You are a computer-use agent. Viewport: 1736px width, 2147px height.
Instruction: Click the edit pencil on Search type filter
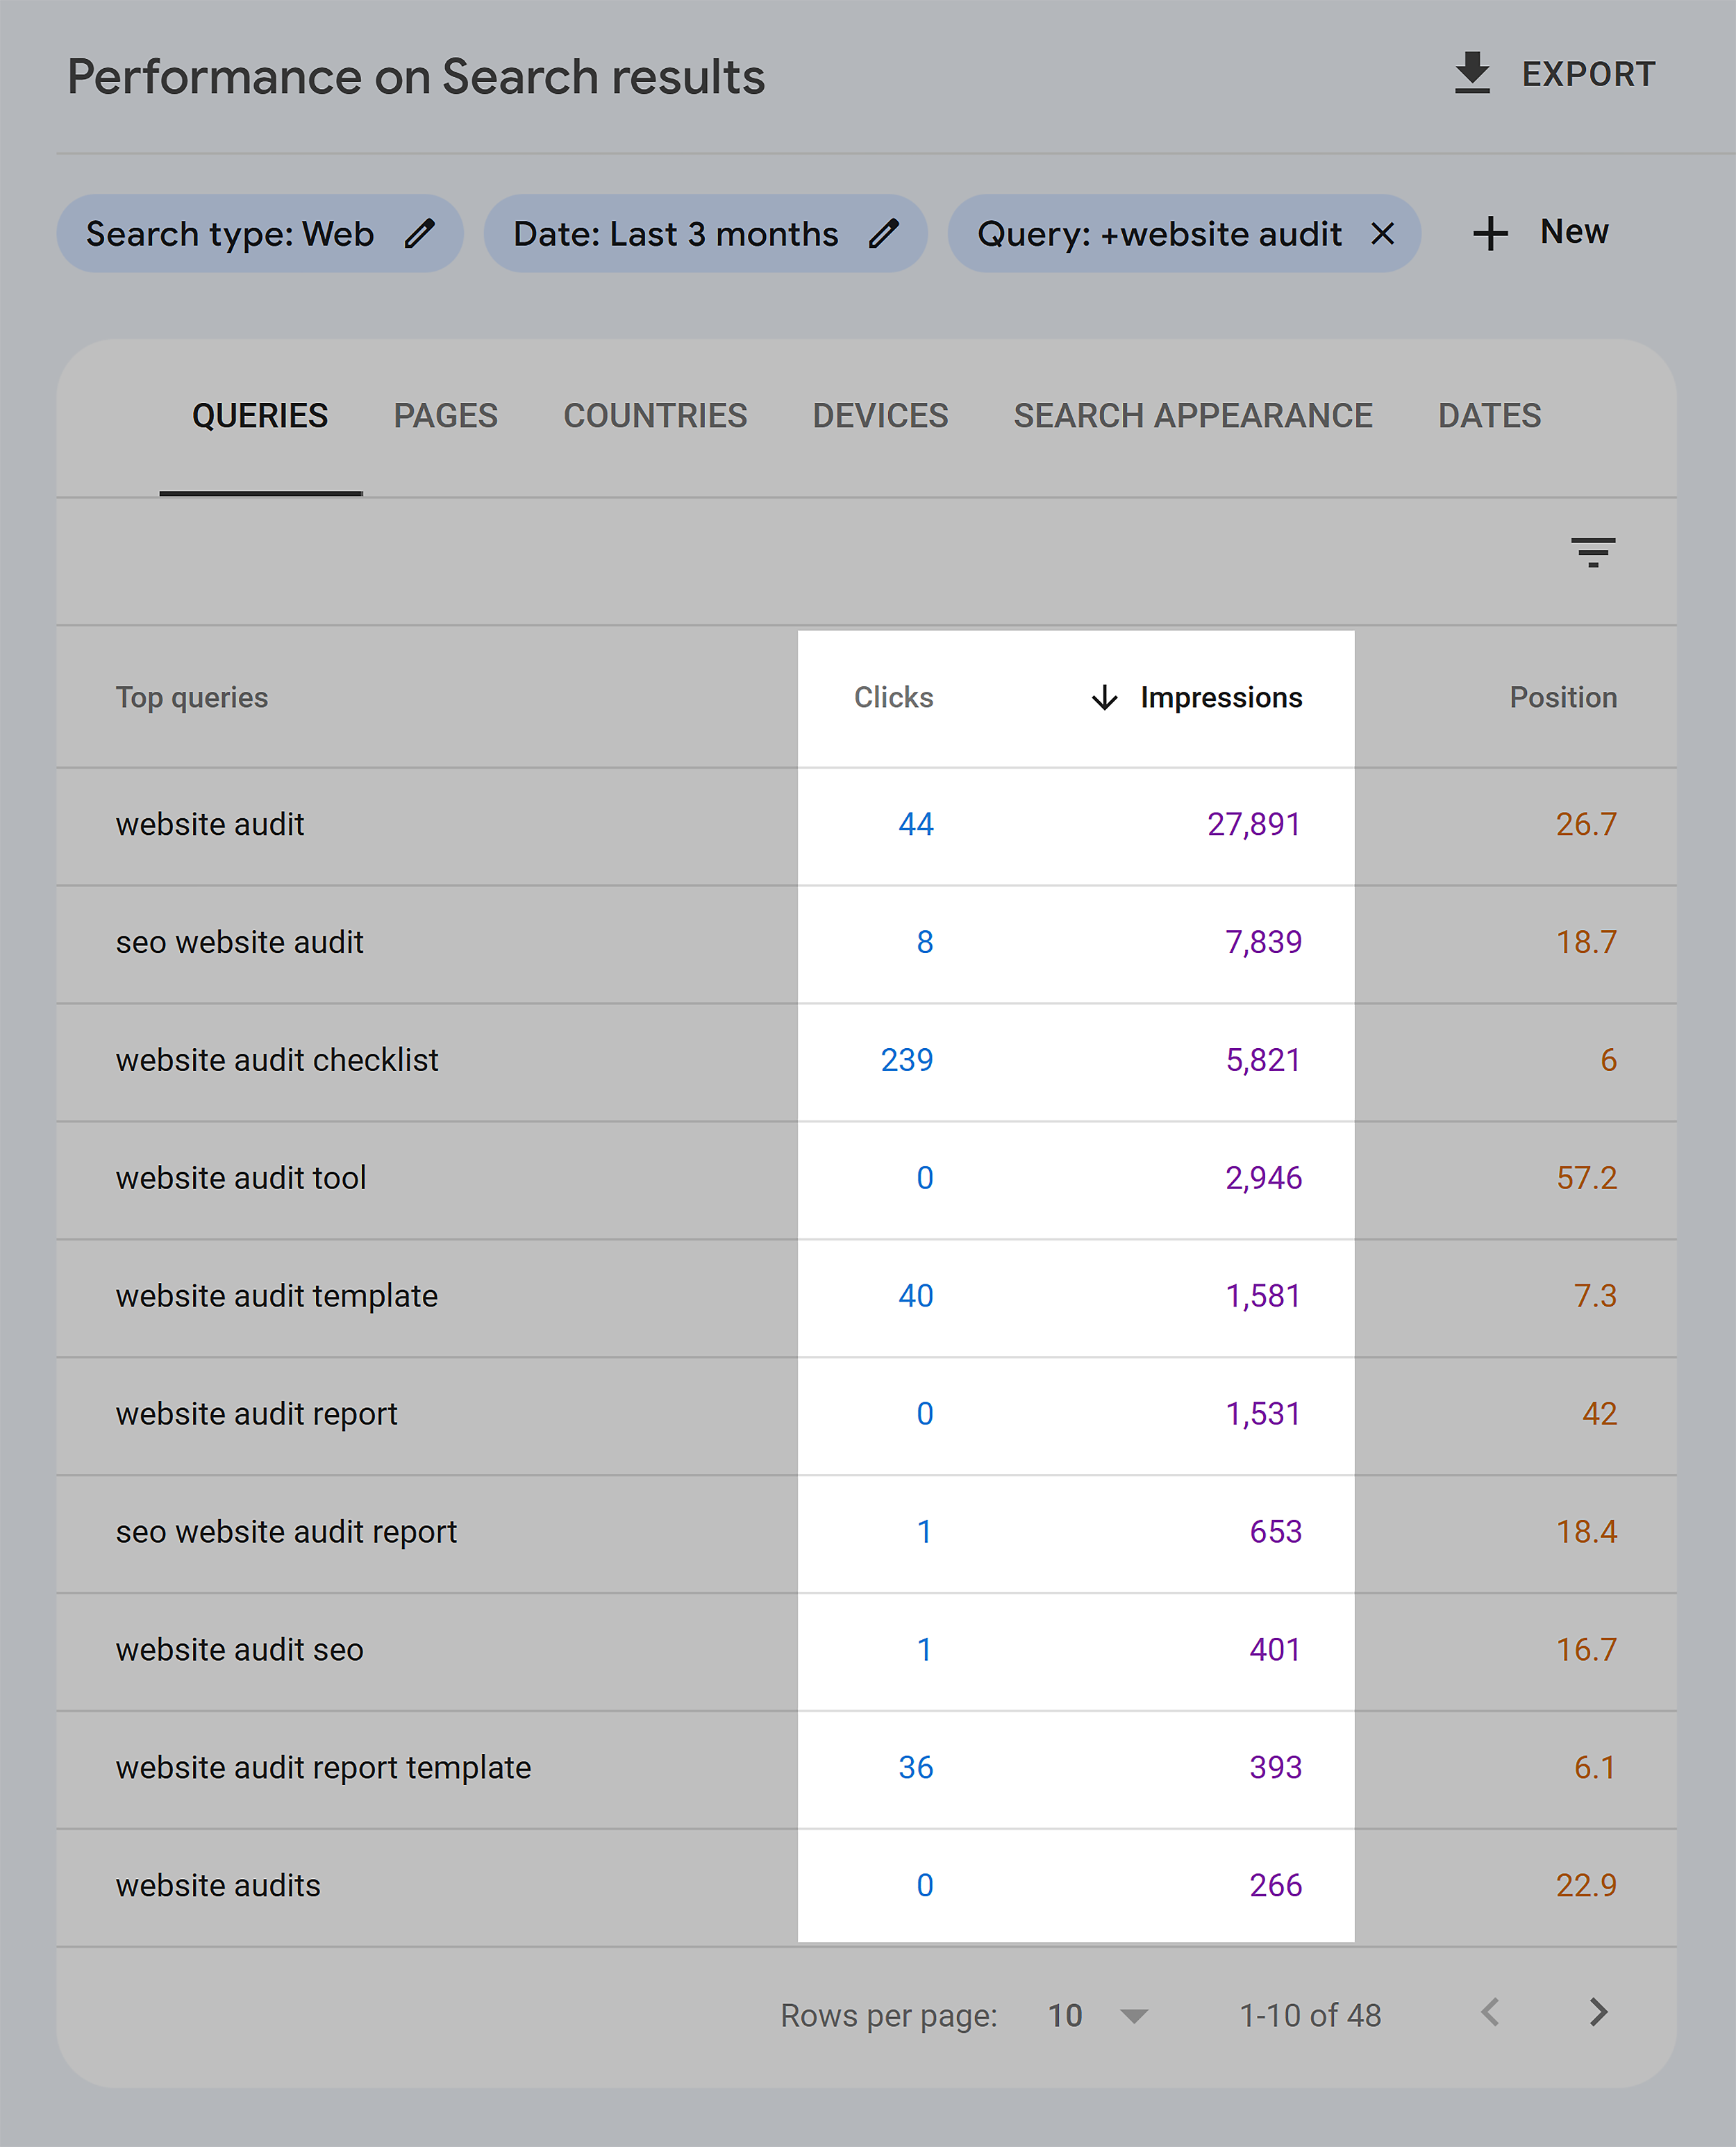pos(421,233)
